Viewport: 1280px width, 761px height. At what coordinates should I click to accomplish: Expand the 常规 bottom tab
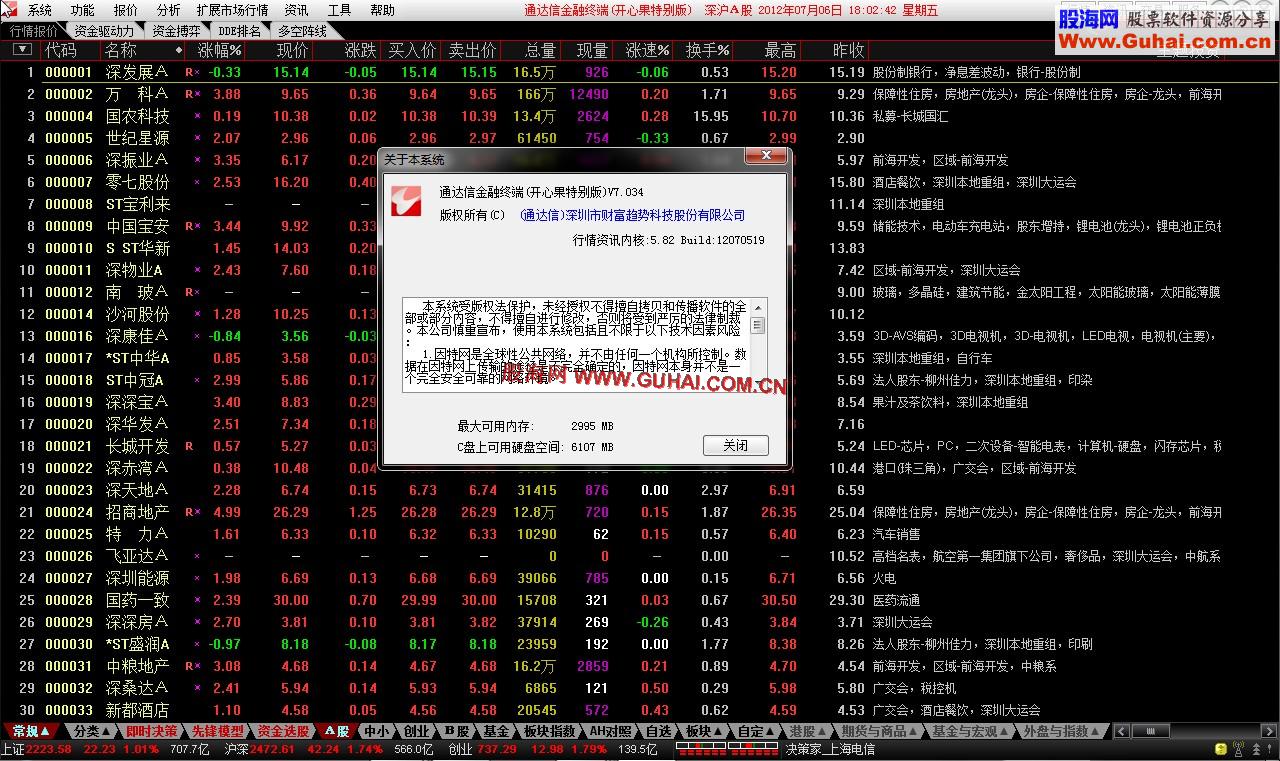[32, 732]
